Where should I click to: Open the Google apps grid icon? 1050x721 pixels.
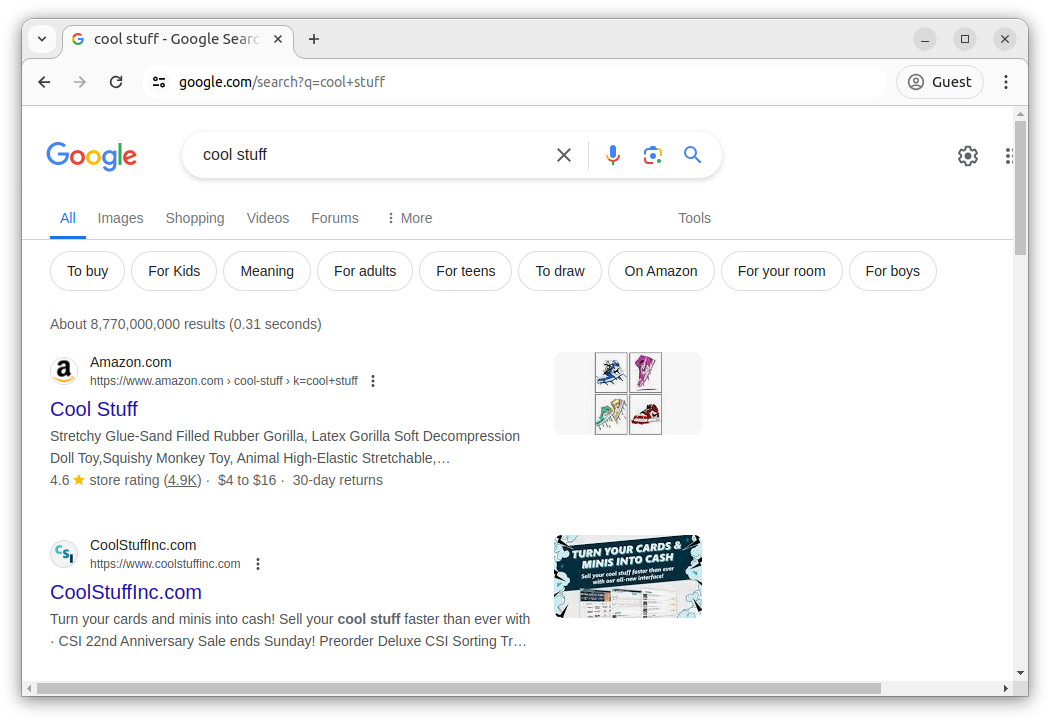pyautogui.click(x=1008, y=156)
